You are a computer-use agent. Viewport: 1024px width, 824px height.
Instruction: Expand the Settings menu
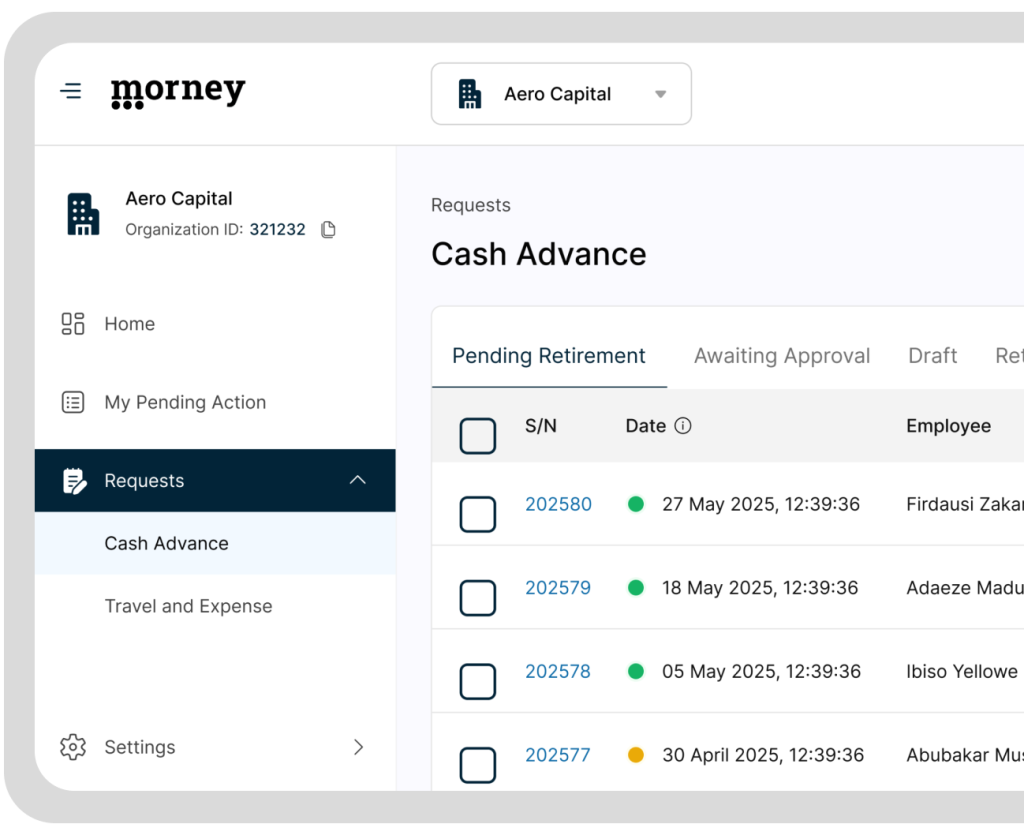click(358, 747)
